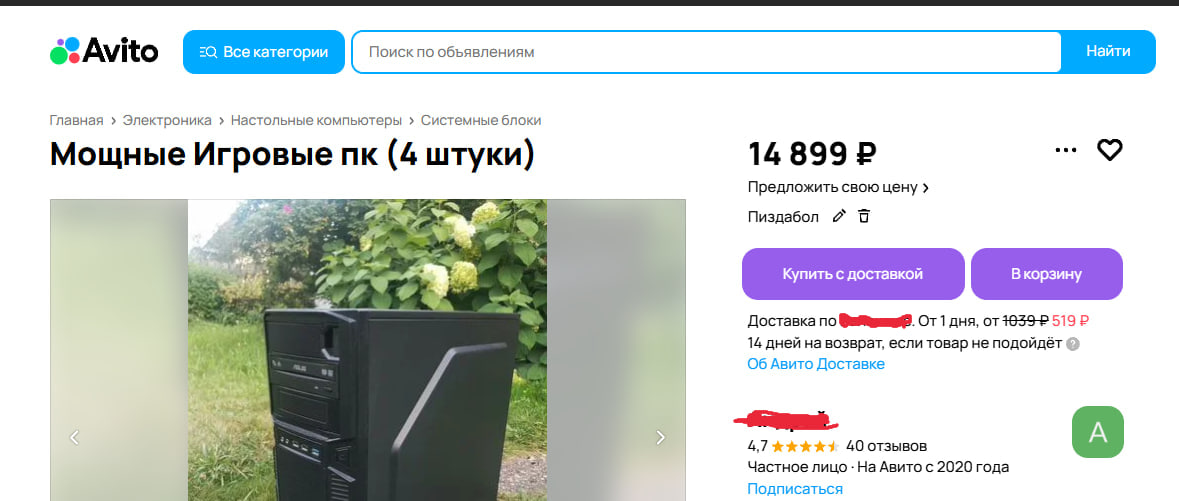Click the Найти search button
The width and height of the screenshot is (1179, 501).
coord(1108,52)
